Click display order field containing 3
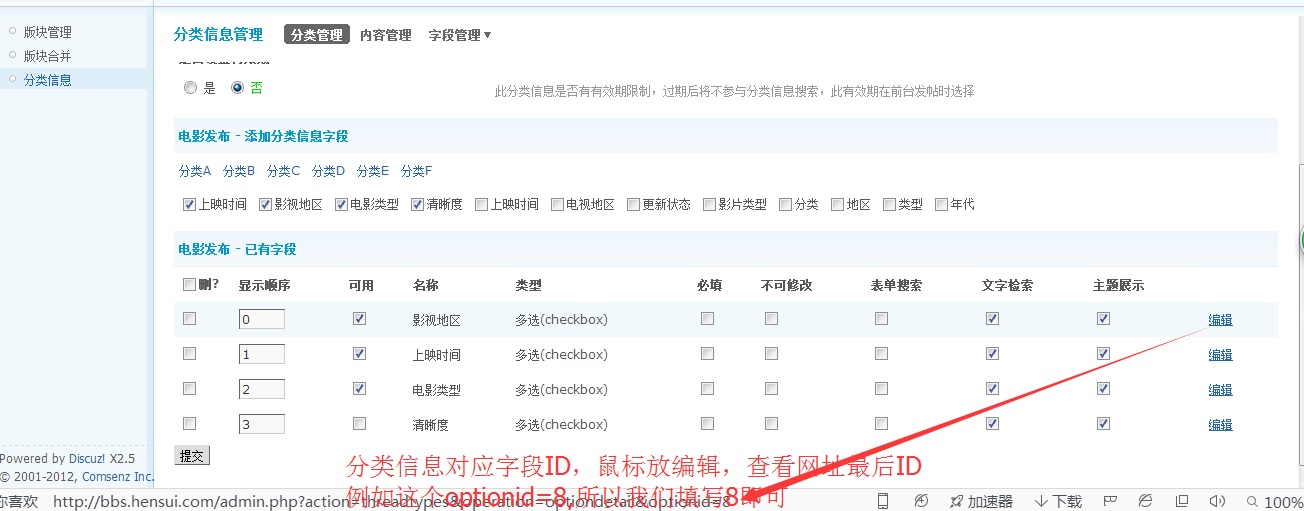The image size is (1304, 511). coord(262,424)
